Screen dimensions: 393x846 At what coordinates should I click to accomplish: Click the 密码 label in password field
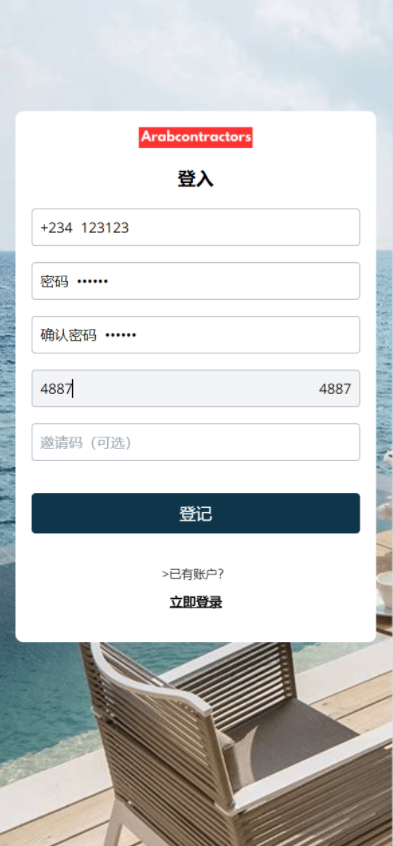point(54,281)
